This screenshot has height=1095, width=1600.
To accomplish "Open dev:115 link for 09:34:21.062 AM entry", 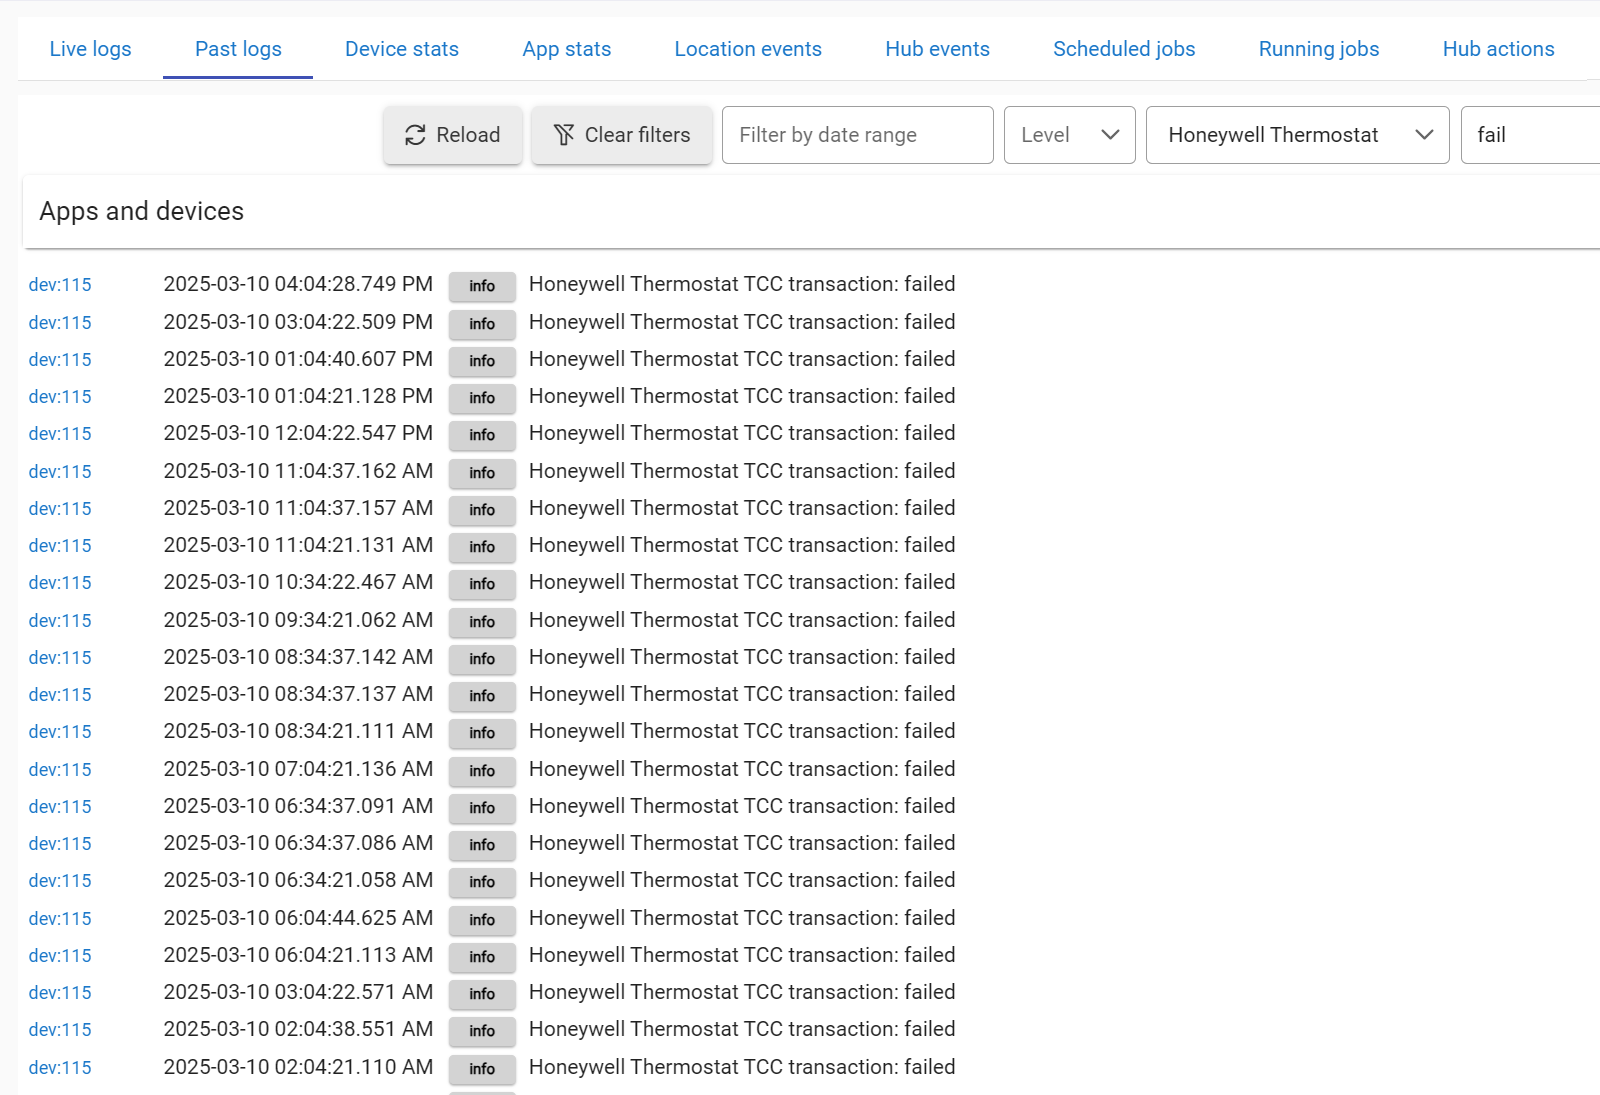I will (x=60, y=621).
